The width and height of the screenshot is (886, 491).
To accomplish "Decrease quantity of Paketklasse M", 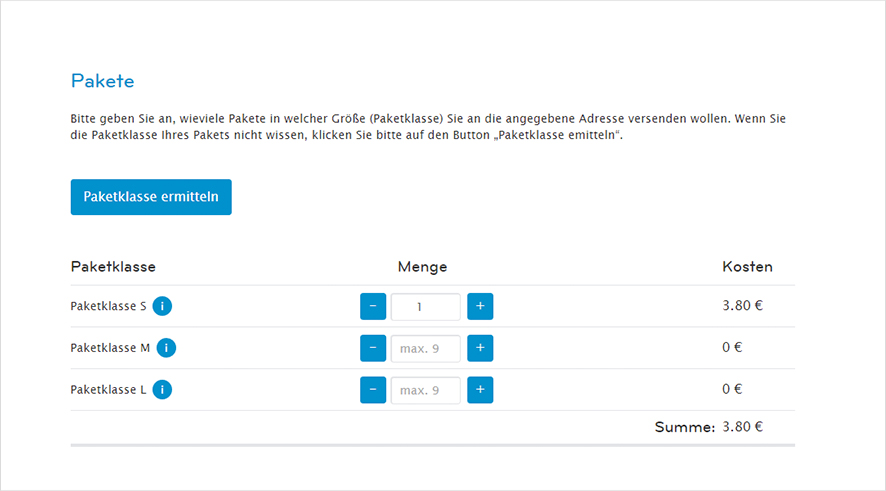I will (x=372, y=348).
